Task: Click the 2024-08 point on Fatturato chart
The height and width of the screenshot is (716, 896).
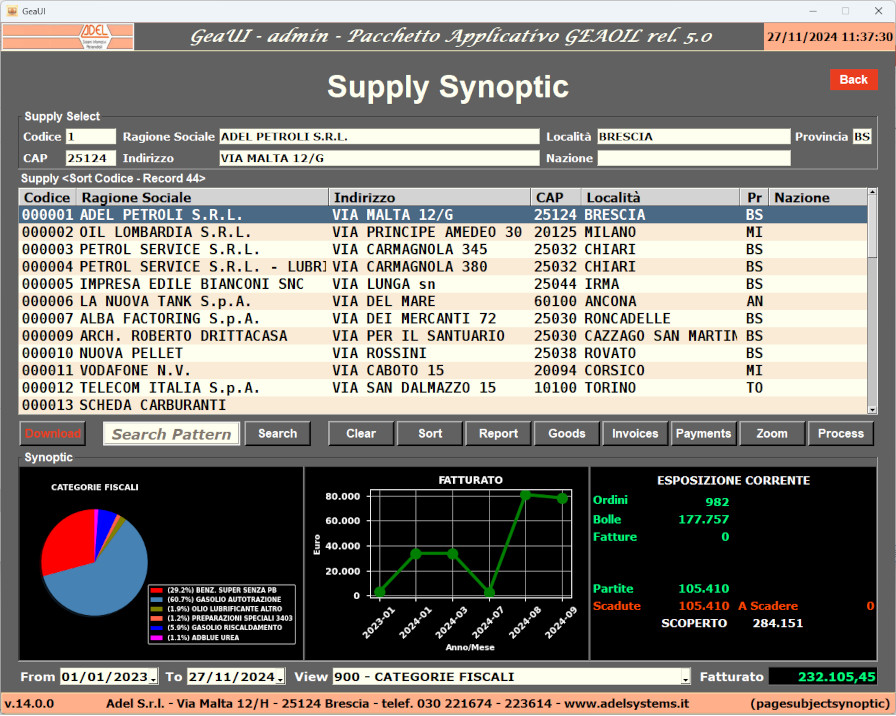Action: pos(526,495)
